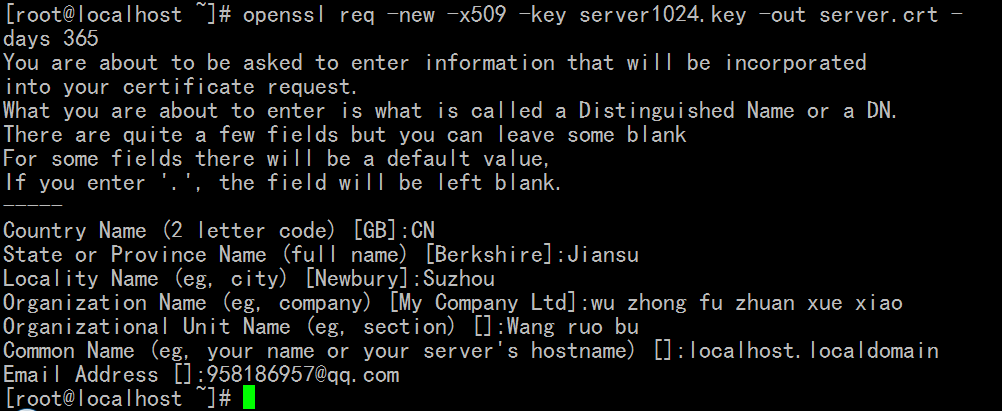The height and width of the screenshot is (411, 1002).
Task: Click the 'Email Address' prompt label
Action: coord(81,375)
